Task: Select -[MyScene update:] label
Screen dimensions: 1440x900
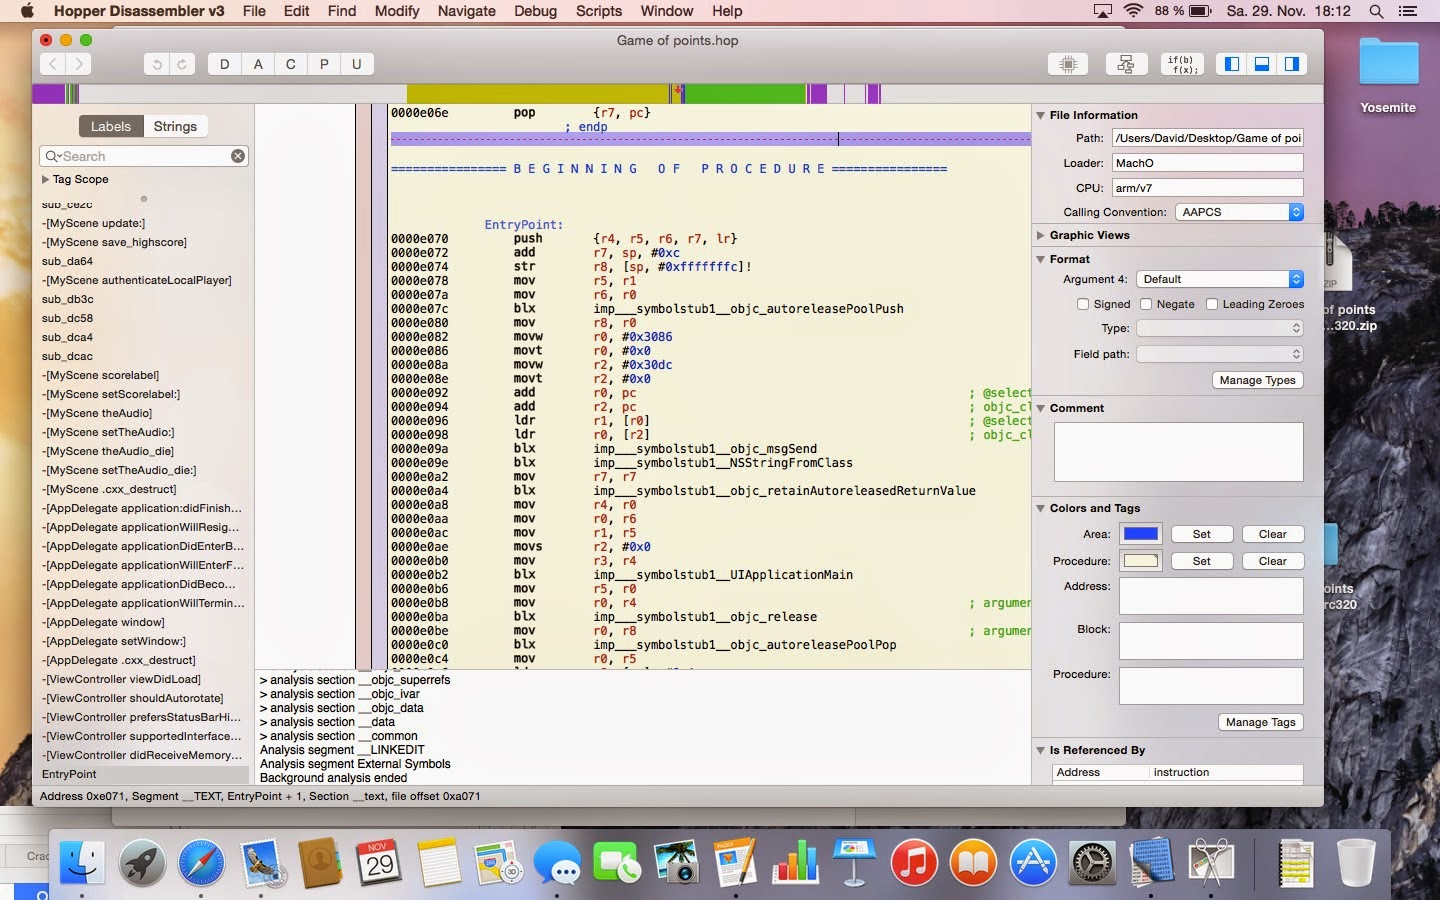Action: coord(94,223)
